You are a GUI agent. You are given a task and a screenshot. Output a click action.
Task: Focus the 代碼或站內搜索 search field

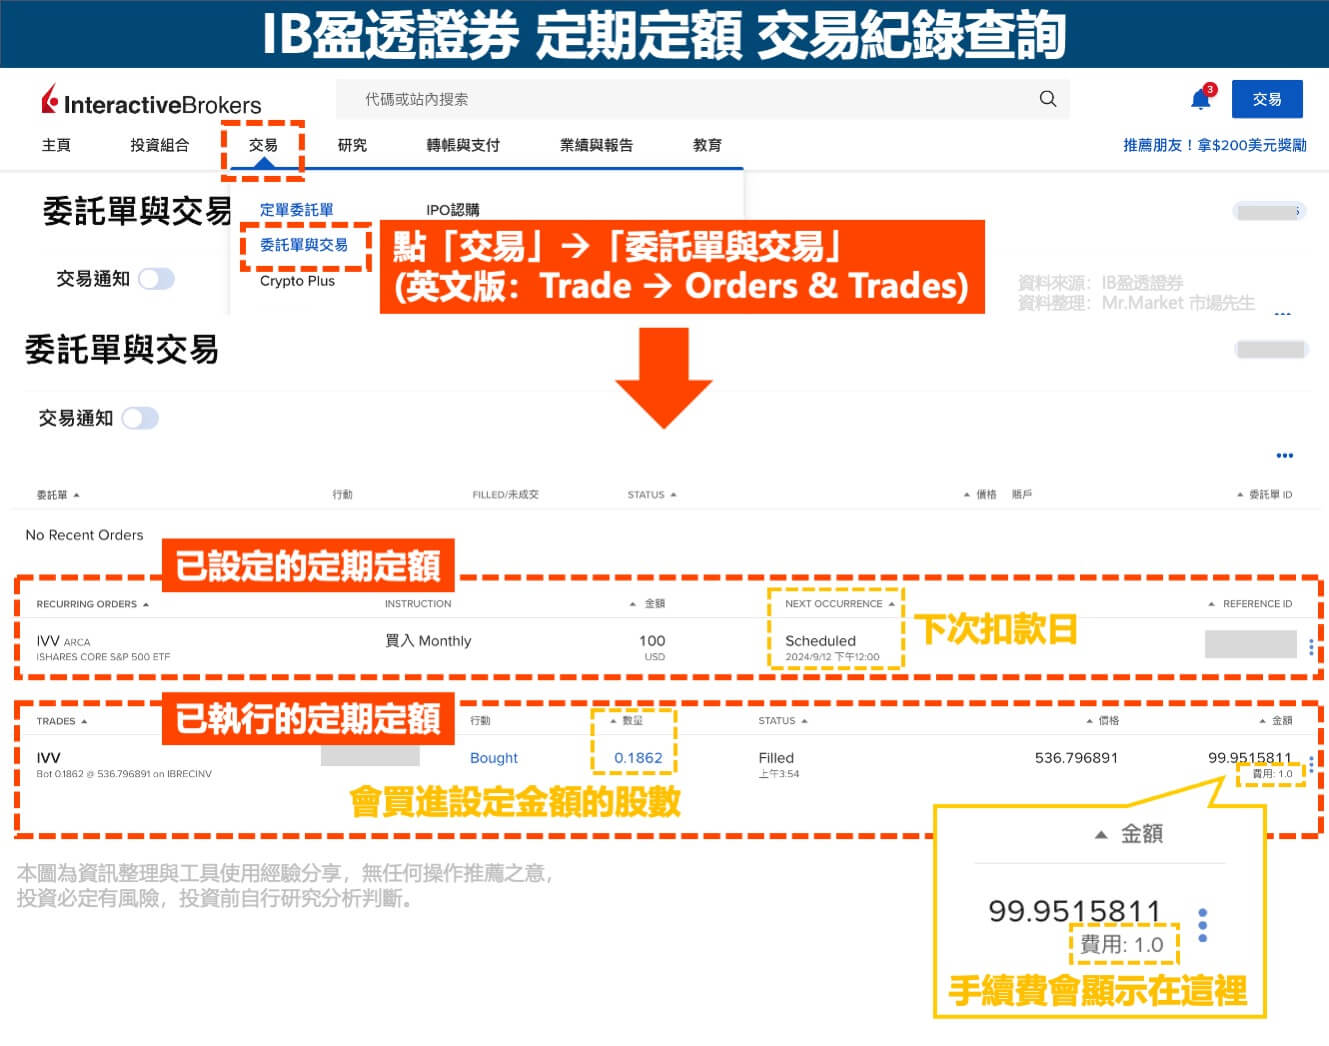pos(702,99)
